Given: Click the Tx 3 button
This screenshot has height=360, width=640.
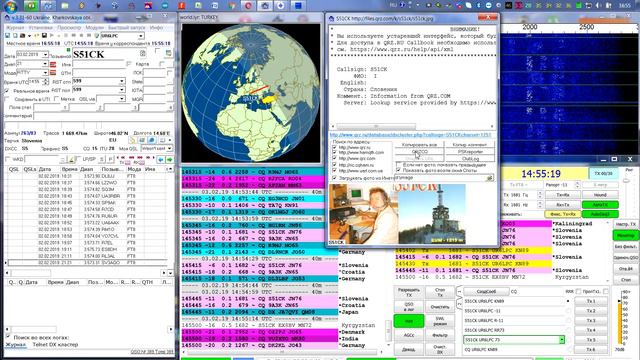Looking at the screenshot, I should 591,320.
